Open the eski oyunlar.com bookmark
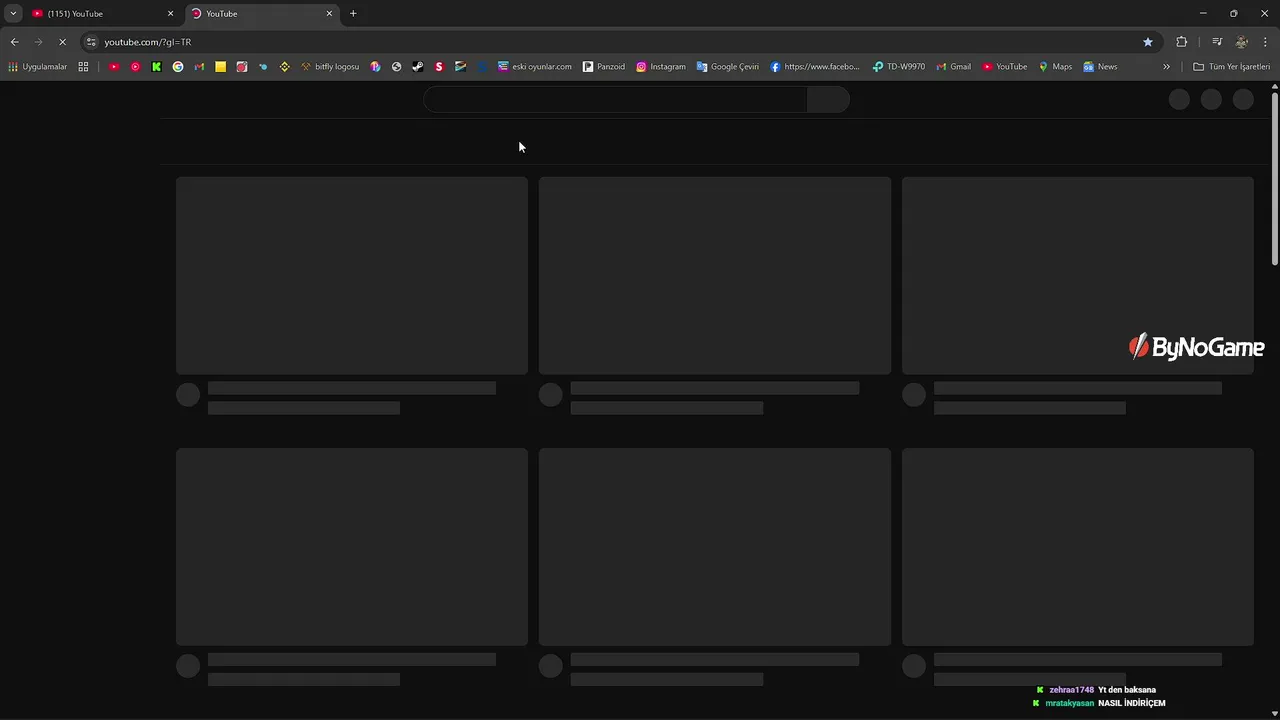This screenshot has height=720, width=1280. coord(535,67)
